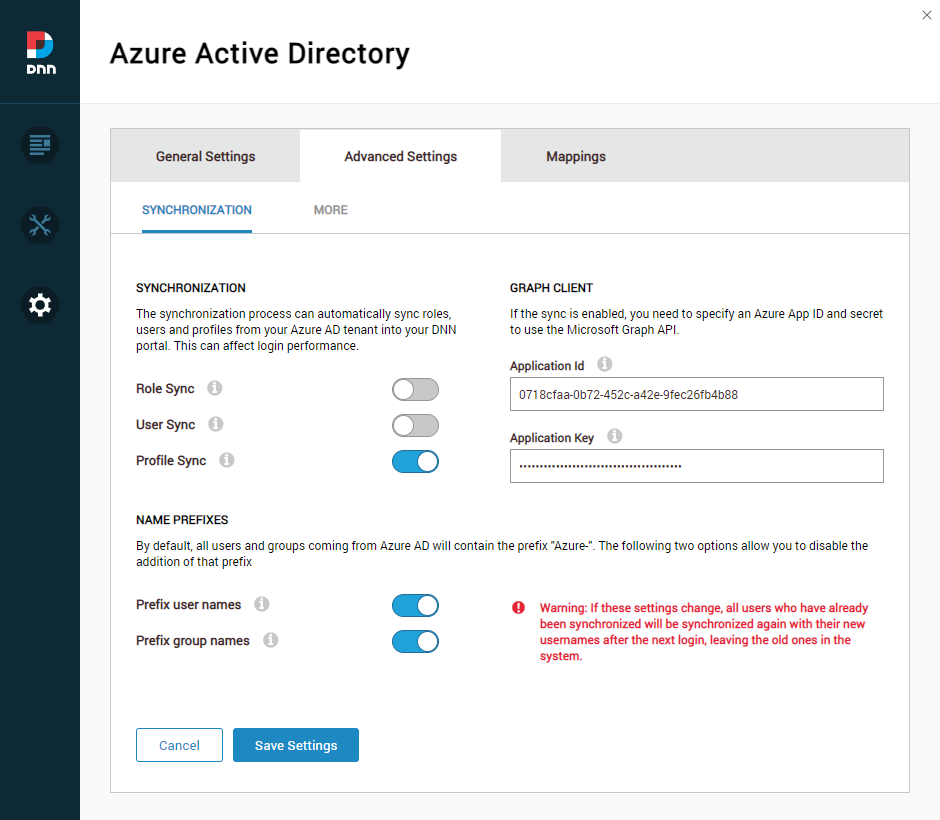Switch to the MORE sub-tab

coord(331,210)
